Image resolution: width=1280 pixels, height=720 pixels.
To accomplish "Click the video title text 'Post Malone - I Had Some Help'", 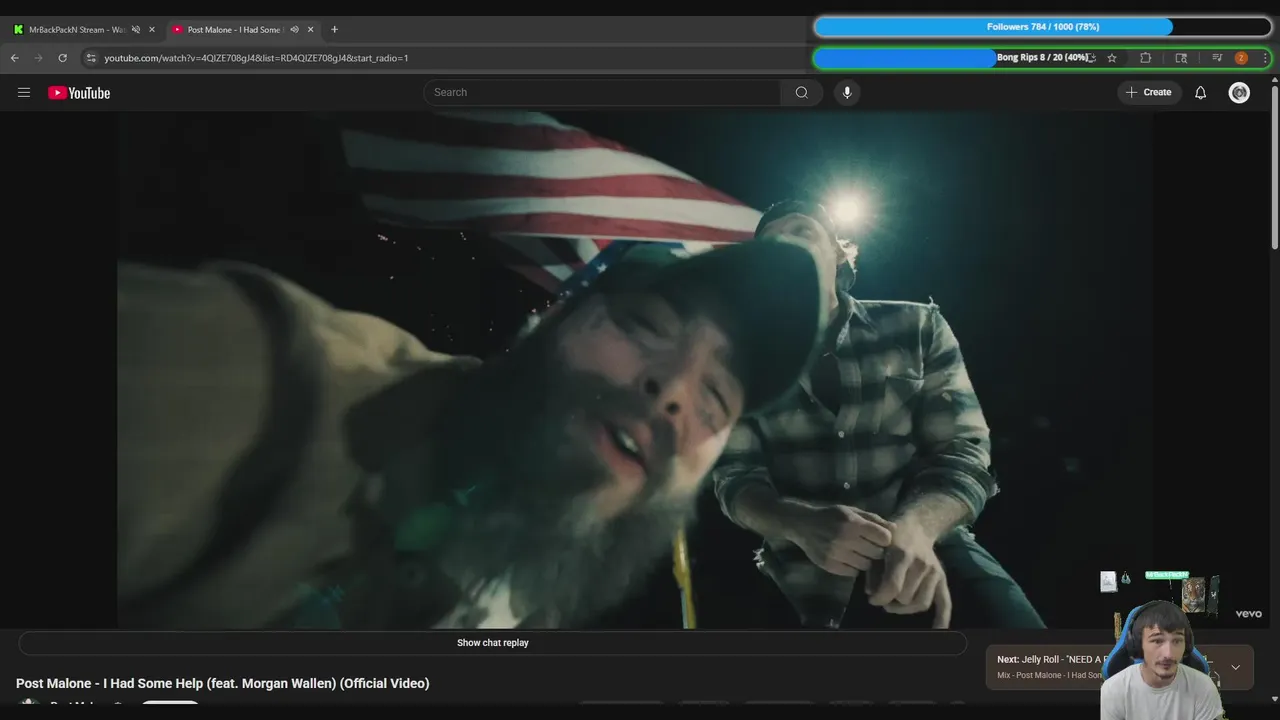I will coord(223,684).
